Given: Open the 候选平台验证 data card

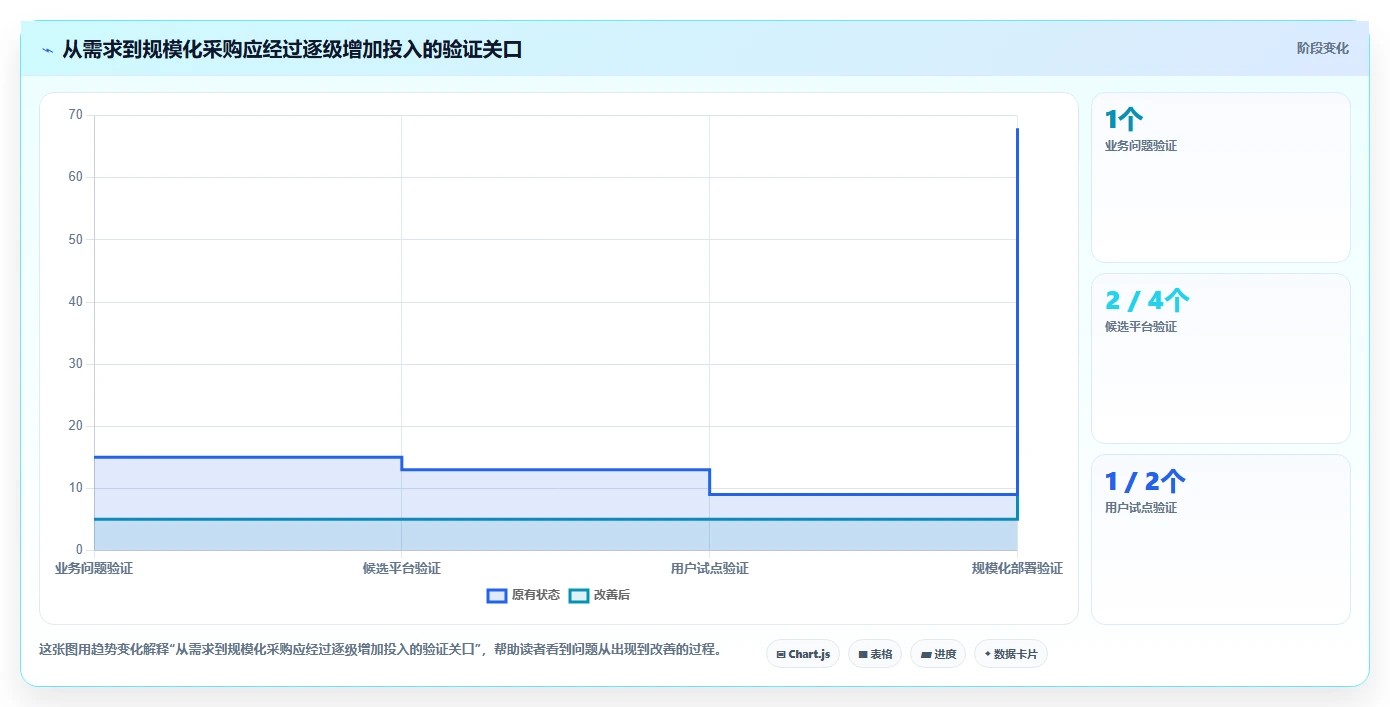Looking at the screenshot, I should (1220, 358).
